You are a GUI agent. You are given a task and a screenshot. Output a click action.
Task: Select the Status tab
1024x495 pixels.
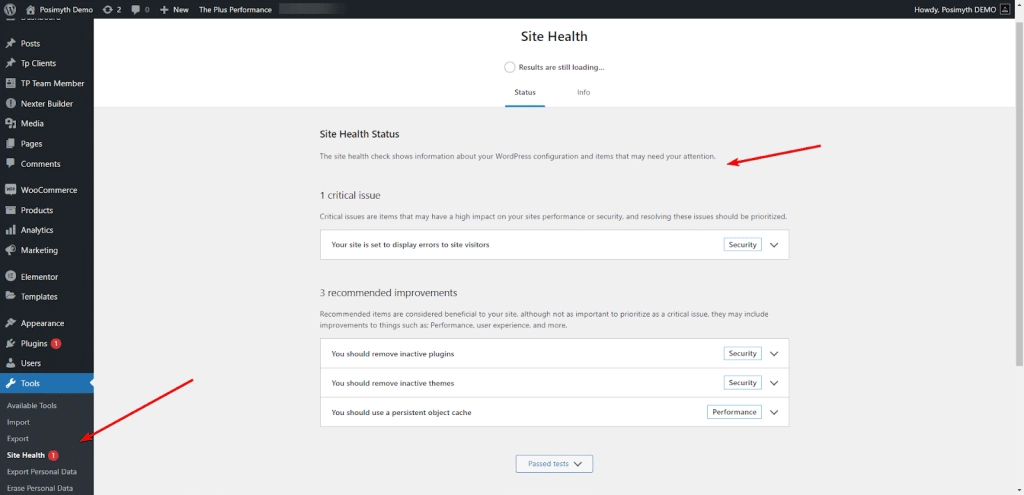coord(524,93)
